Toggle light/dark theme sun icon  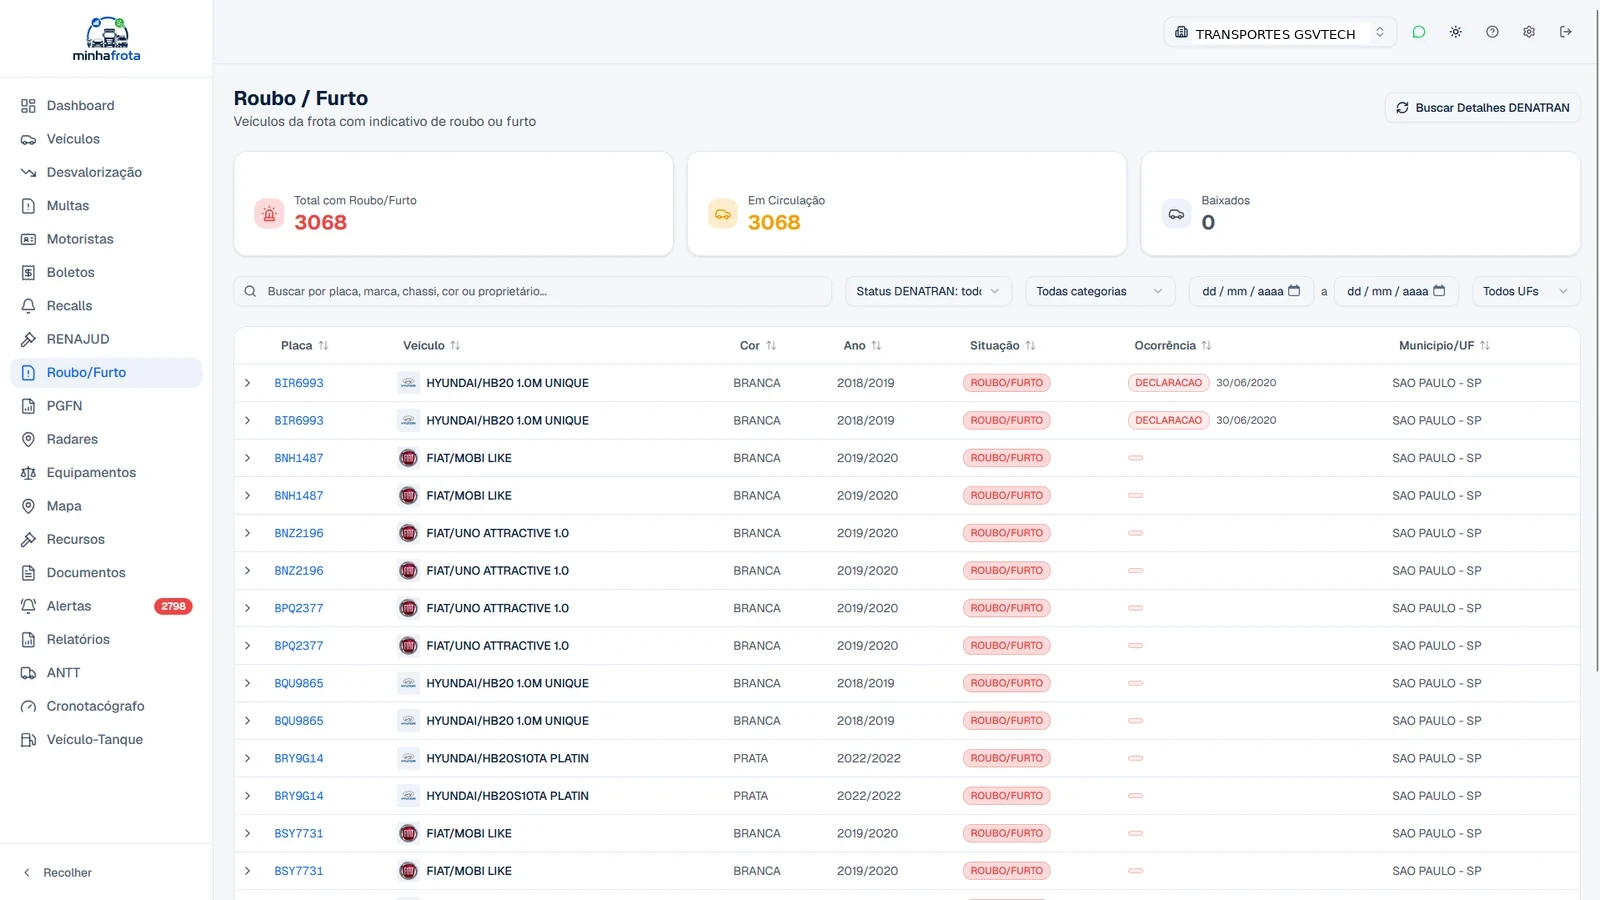(1455, 32)
